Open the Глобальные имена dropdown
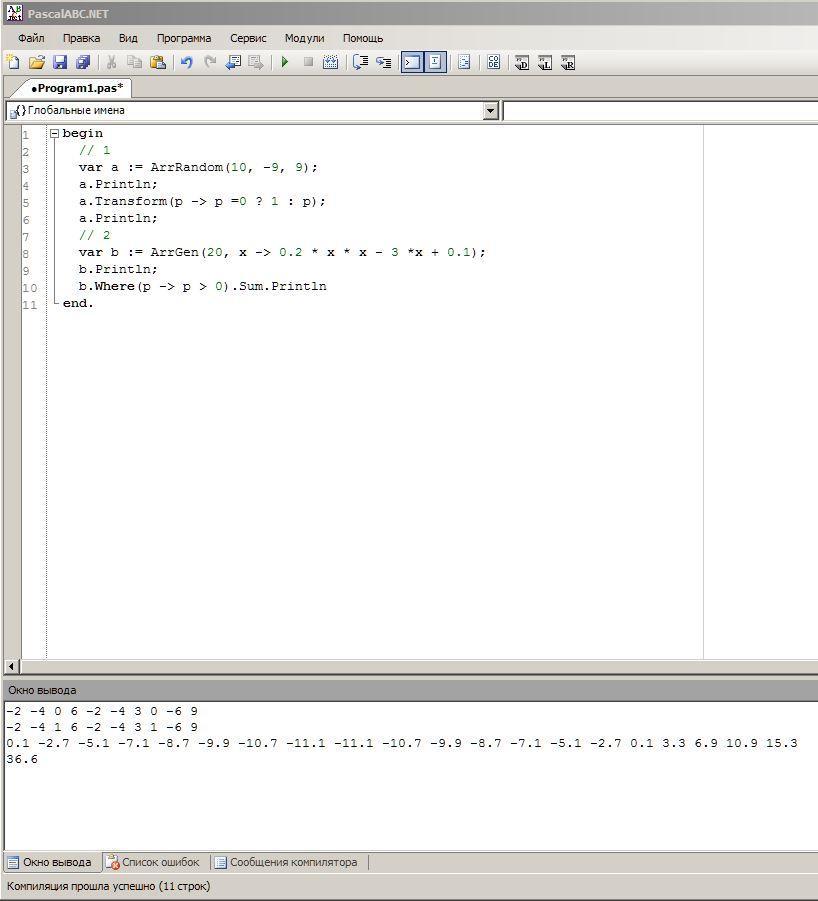This screenshot has height=901, width=818. pos(490,111)
